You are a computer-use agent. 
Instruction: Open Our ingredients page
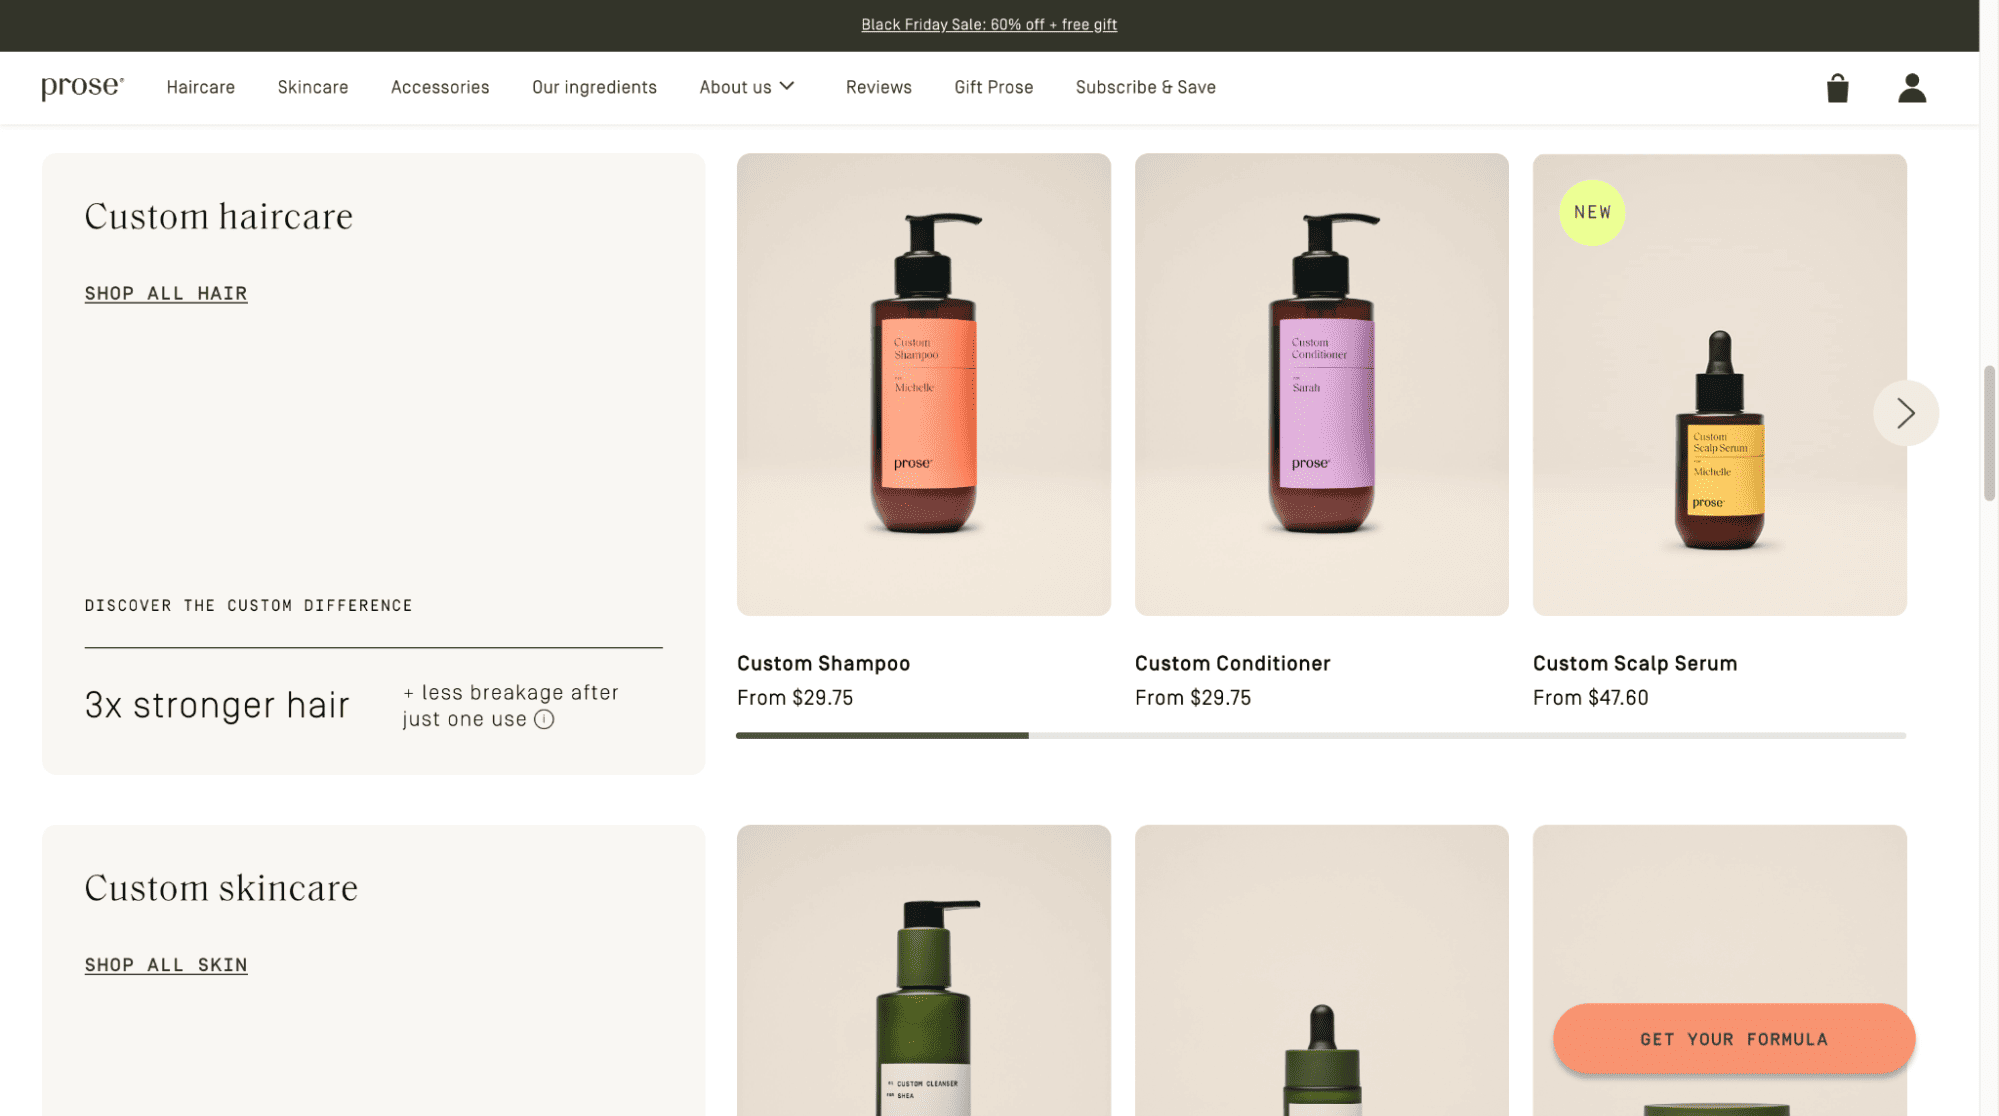[x=594, y=88]
